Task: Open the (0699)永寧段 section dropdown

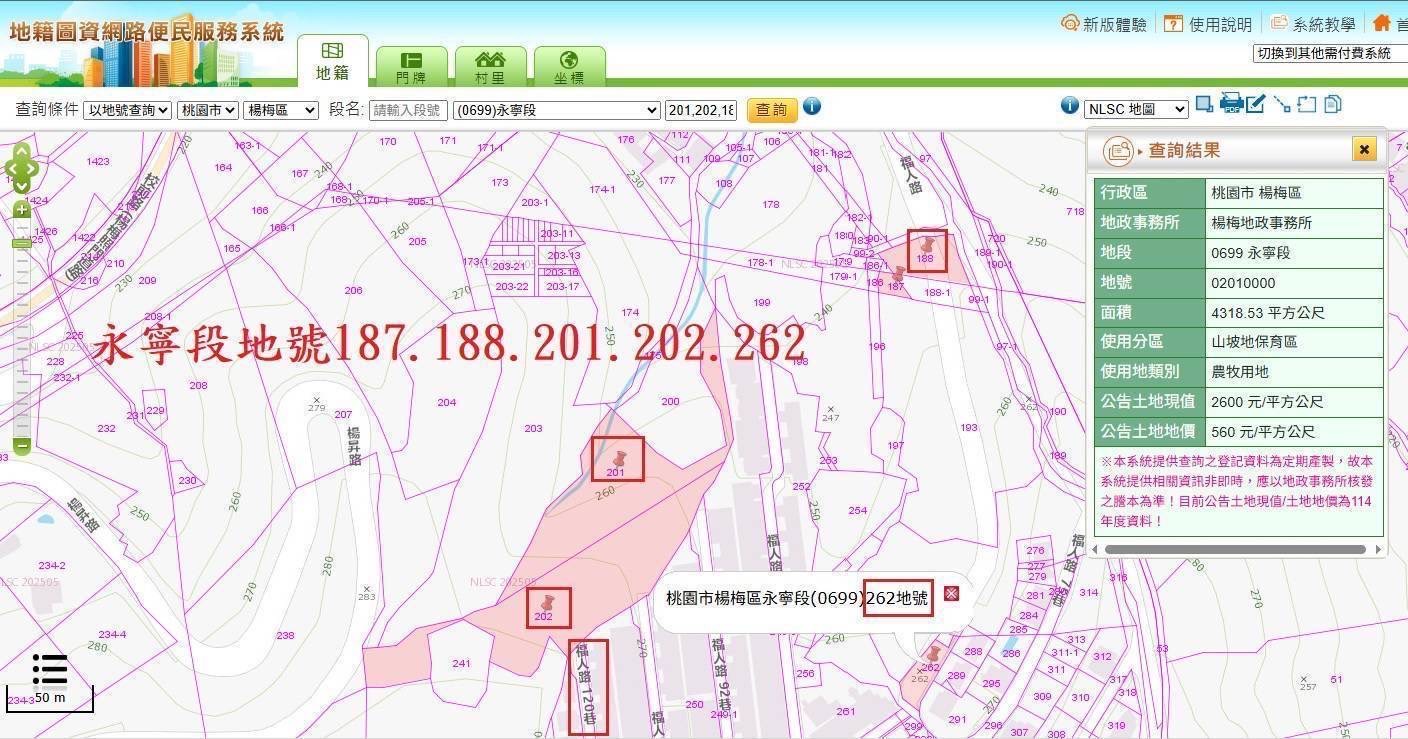Action: click(557, 110)
